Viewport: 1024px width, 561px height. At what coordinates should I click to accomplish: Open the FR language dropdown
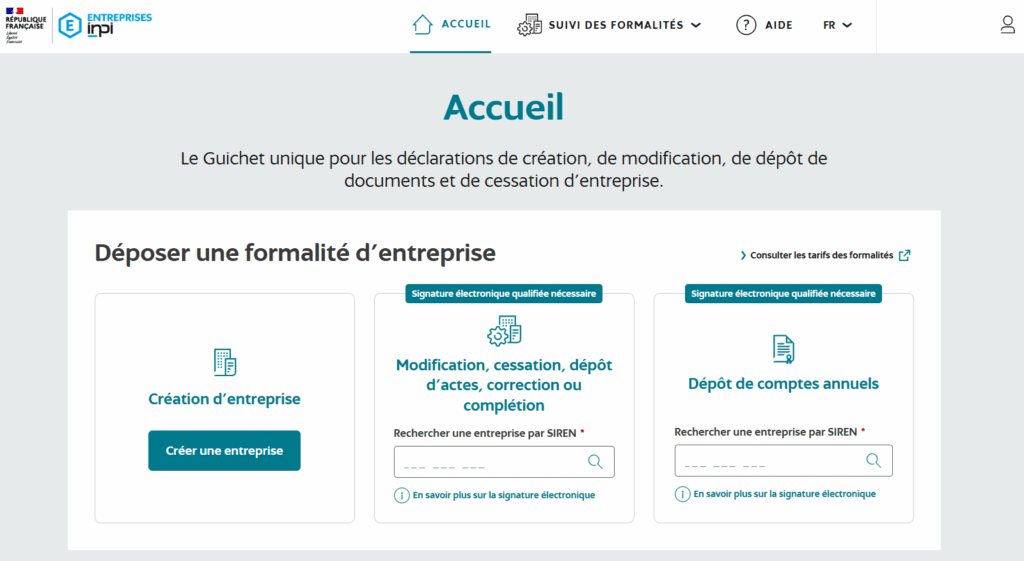[837, 25]
